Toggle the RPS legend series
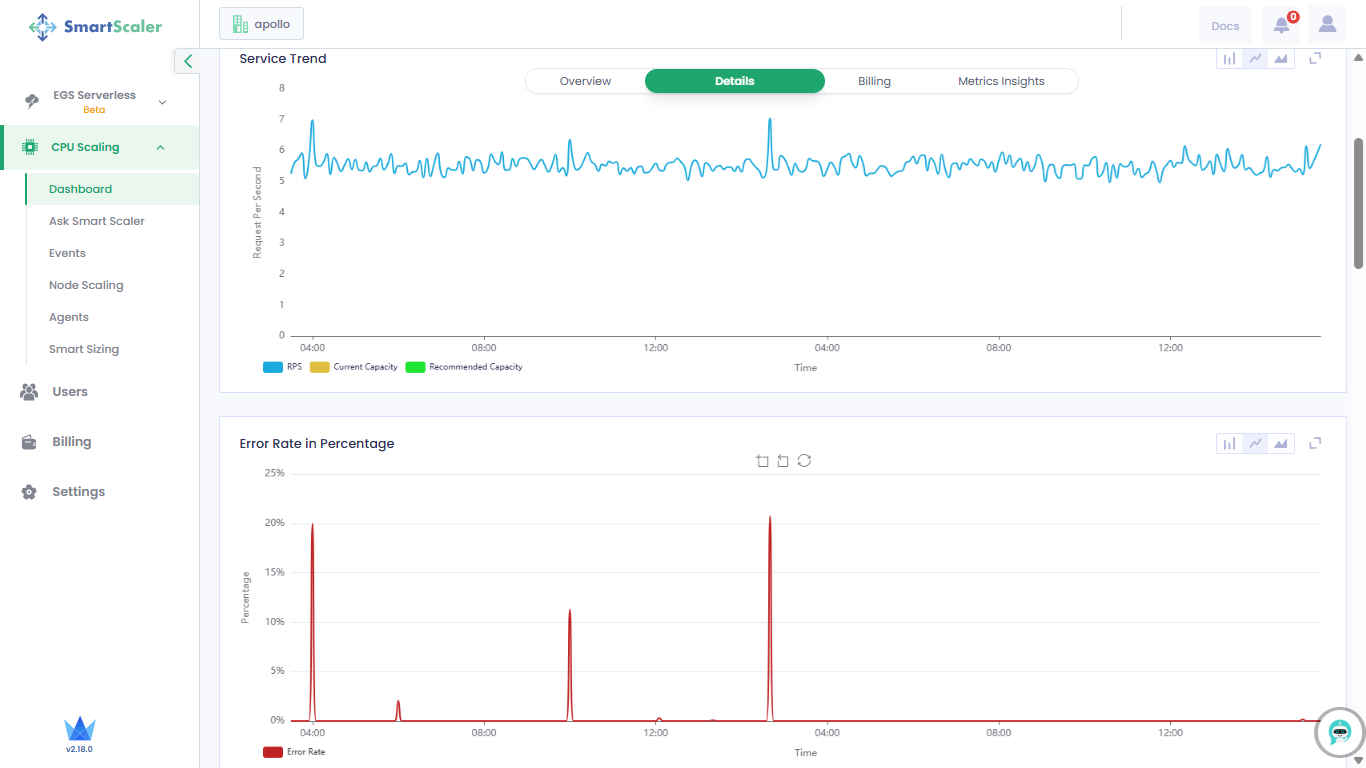This screenshot has width=1366, height=768. pyautogui.click(x=282, y=367)
